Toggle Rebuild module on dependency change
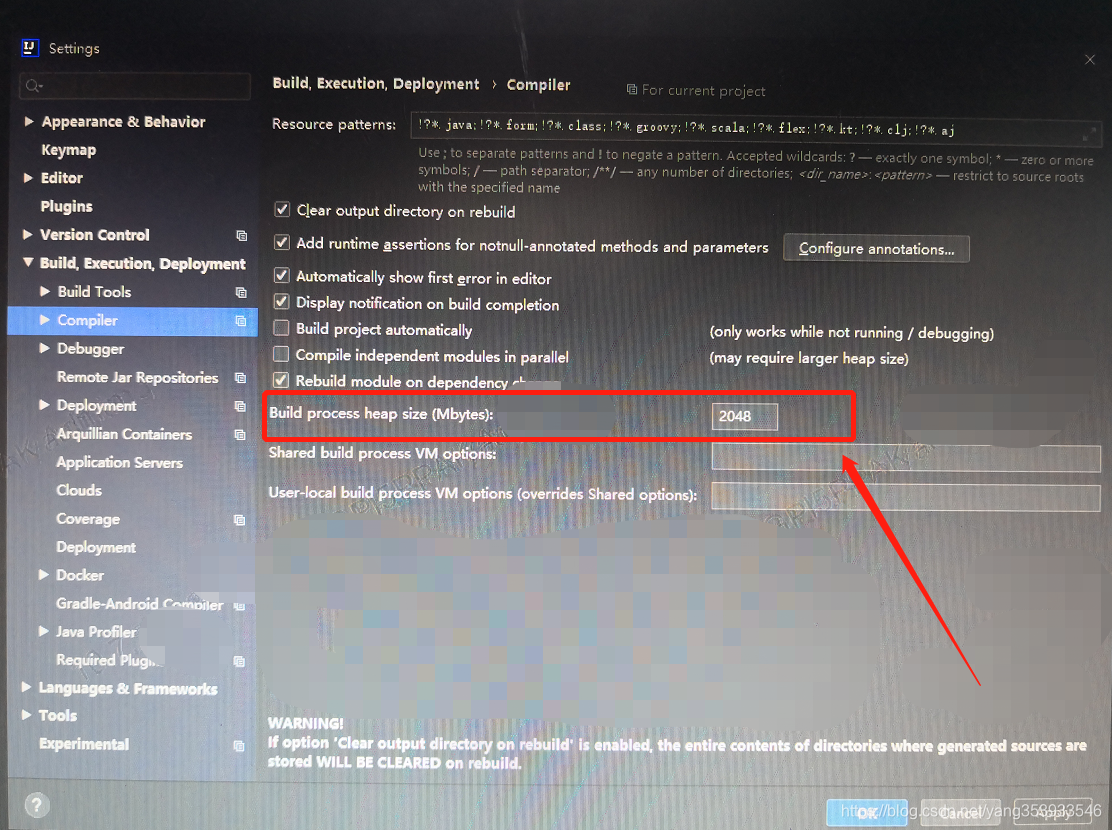 click(282, 380)
